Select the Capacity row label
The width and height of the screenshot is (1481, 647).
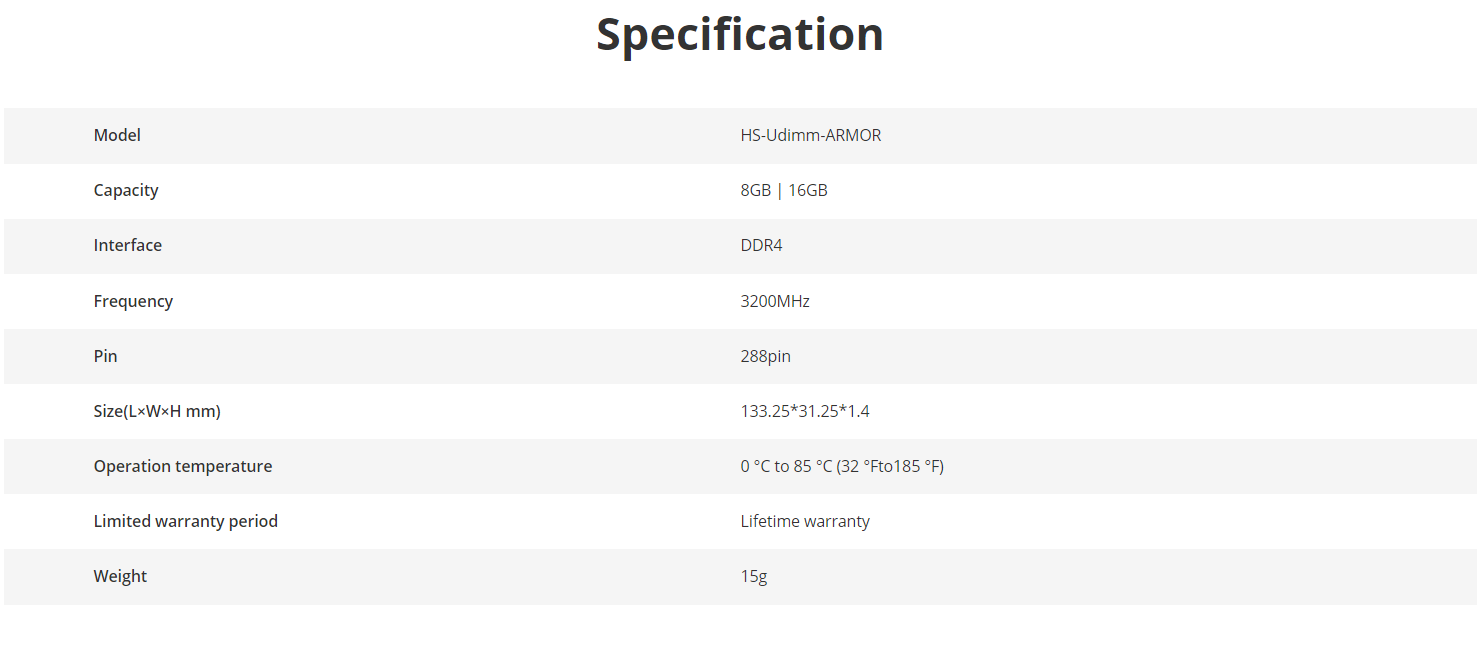[x=126, y=190]
